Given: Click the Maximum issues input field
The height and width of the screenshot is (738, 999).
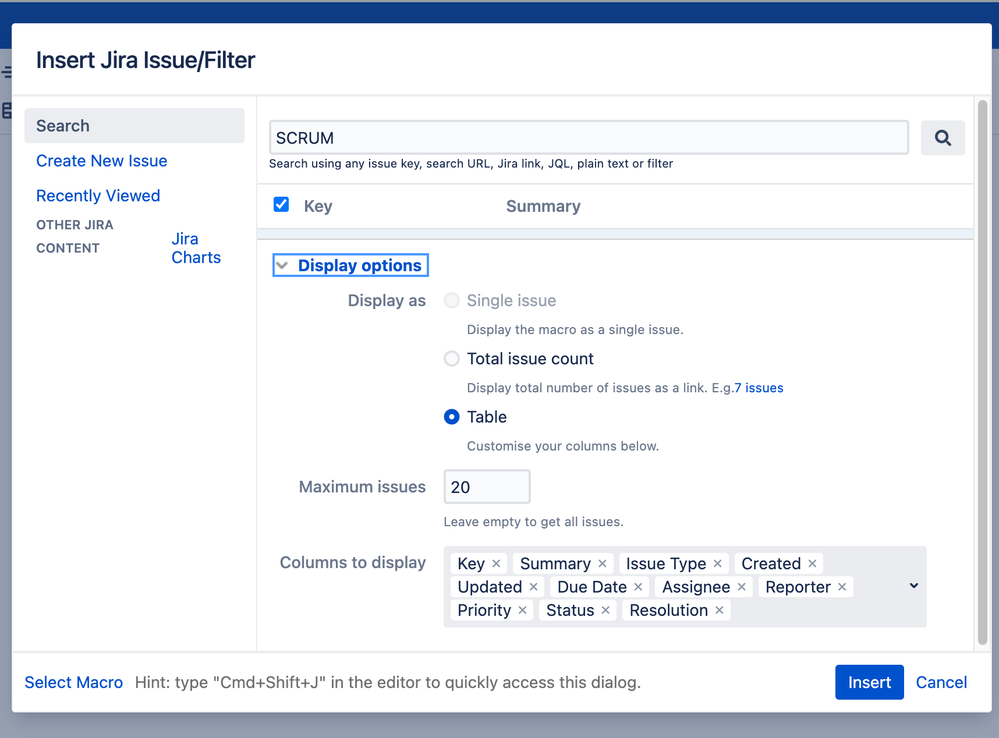Looking at the screenshot, I should point(487,487).
